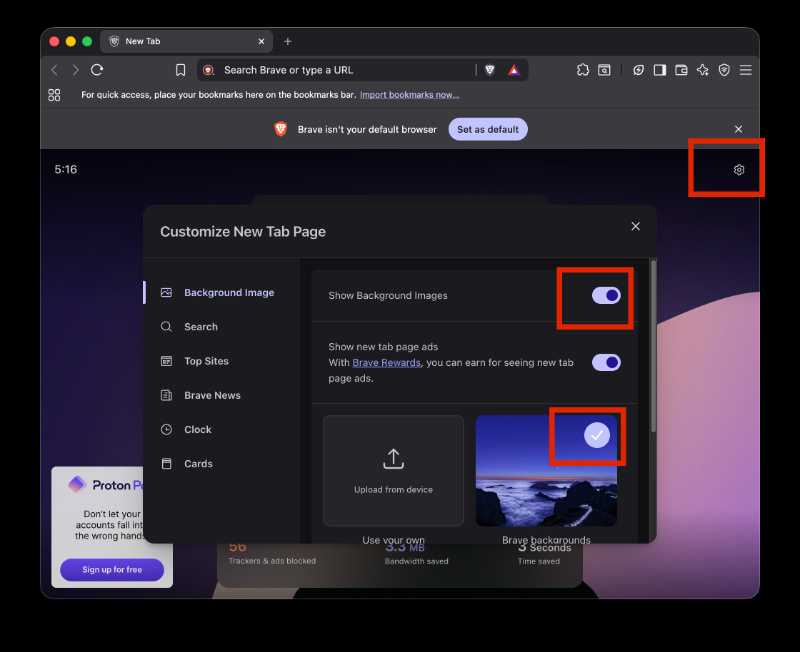The image size is (800, 652).
Task: Click the Upload from device tile
Action: point(393,470)
